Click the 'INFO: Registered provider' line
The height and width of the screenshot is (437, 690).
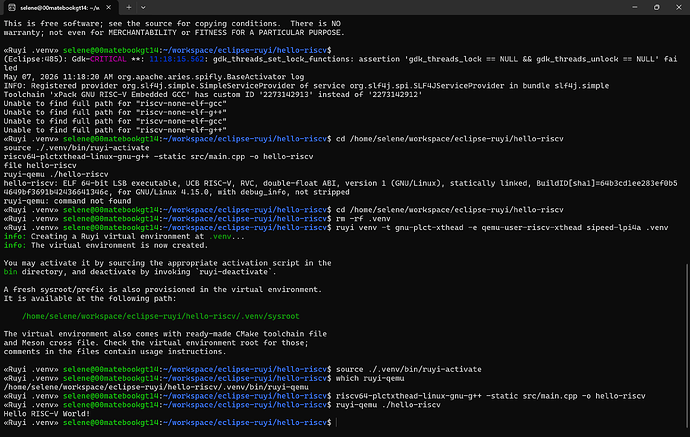coord(306,86)
